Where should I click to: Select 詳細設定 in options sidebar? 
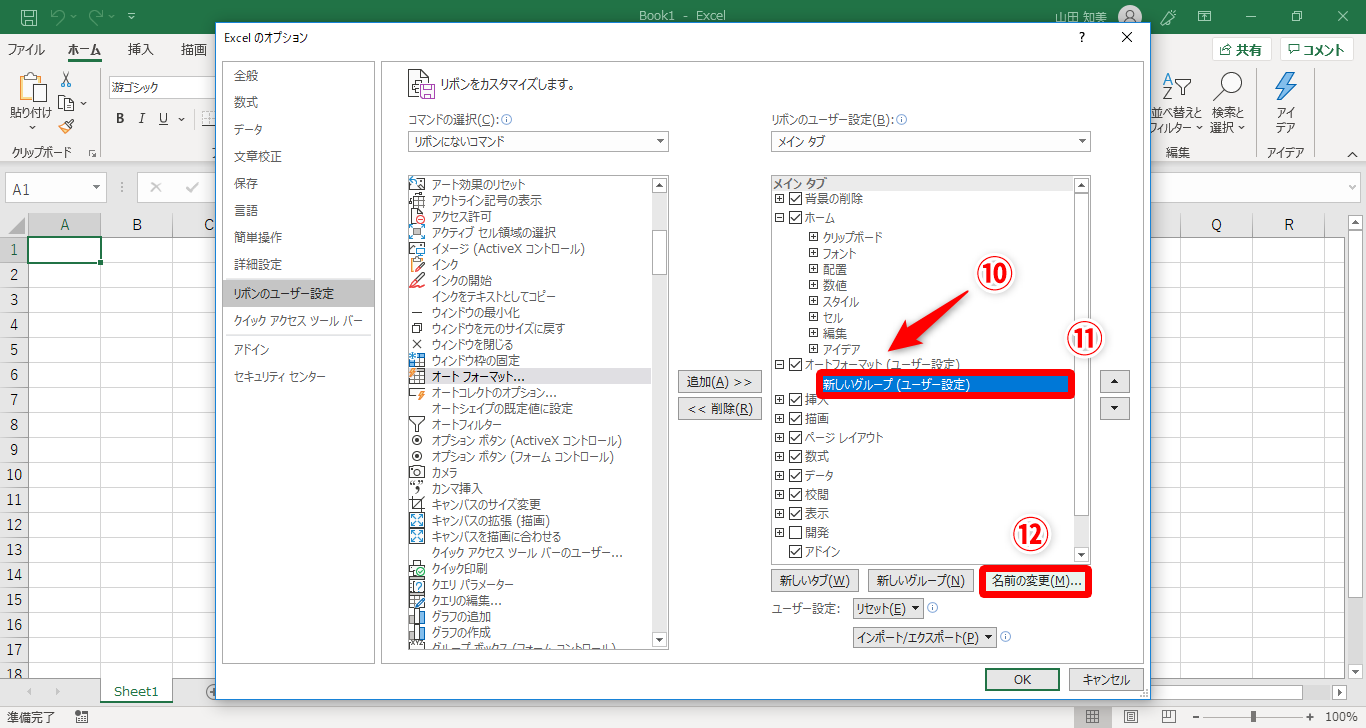coord(258,265)
